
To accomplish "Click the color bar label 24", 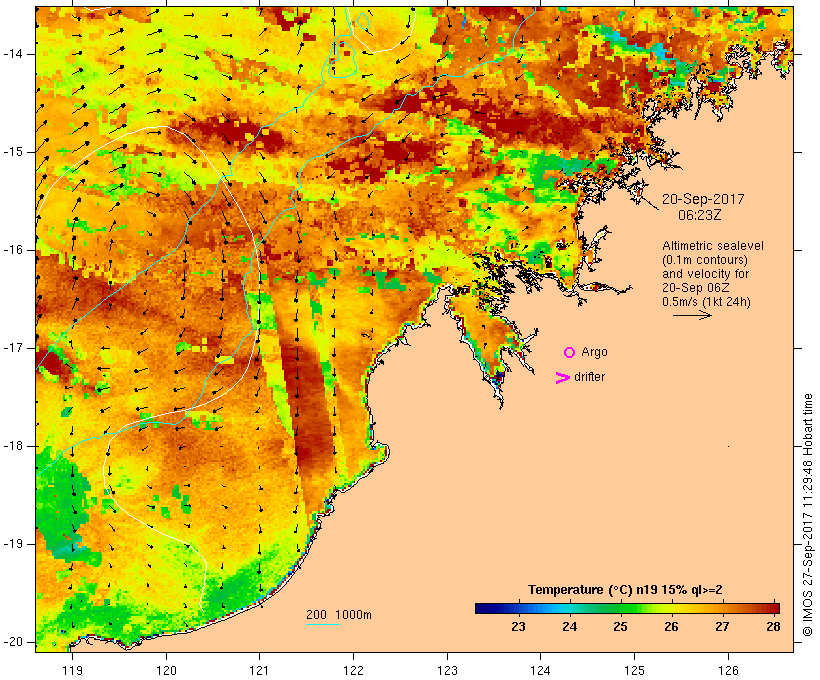I will (569, 626).
